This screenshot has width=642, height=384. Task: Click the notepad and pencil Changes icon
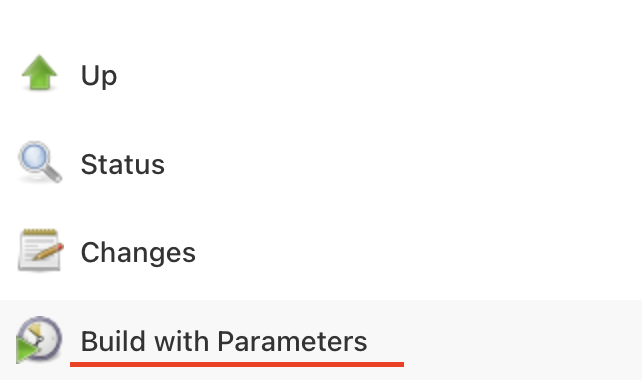41,250
